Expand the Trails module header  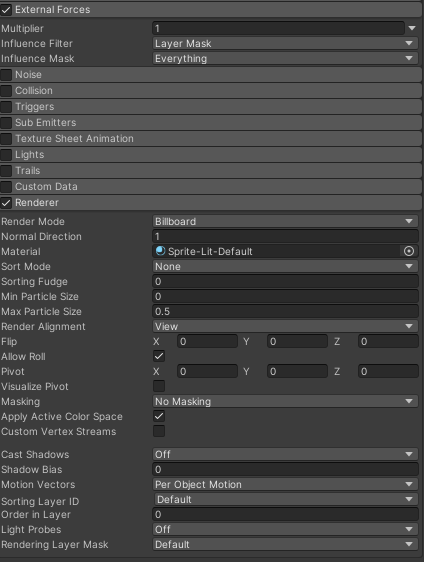tap(211, 171)
